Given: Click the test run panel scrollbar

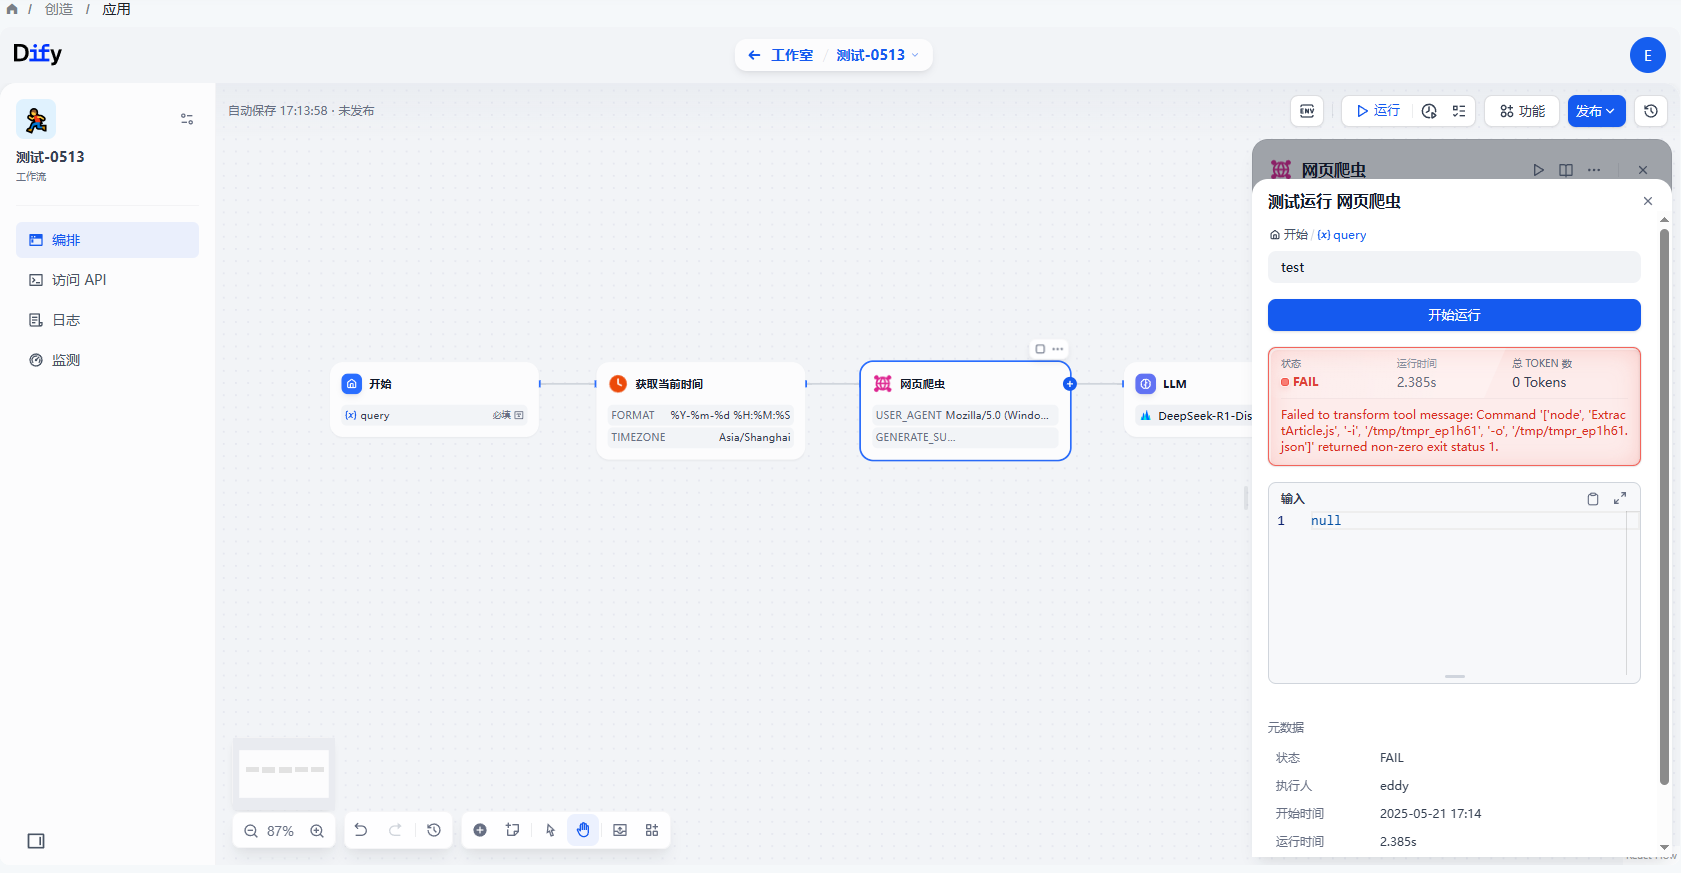Looking at the screenshot, I should 1664,506.
